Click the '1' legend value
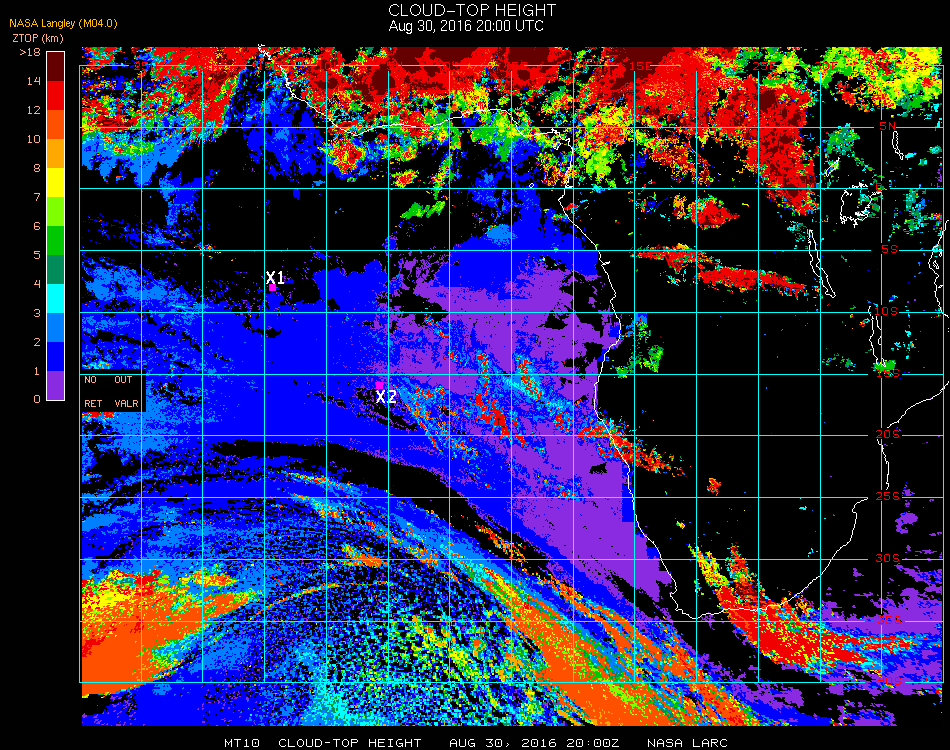The width and height of the screenshot is (950, 750). (37, 371)
